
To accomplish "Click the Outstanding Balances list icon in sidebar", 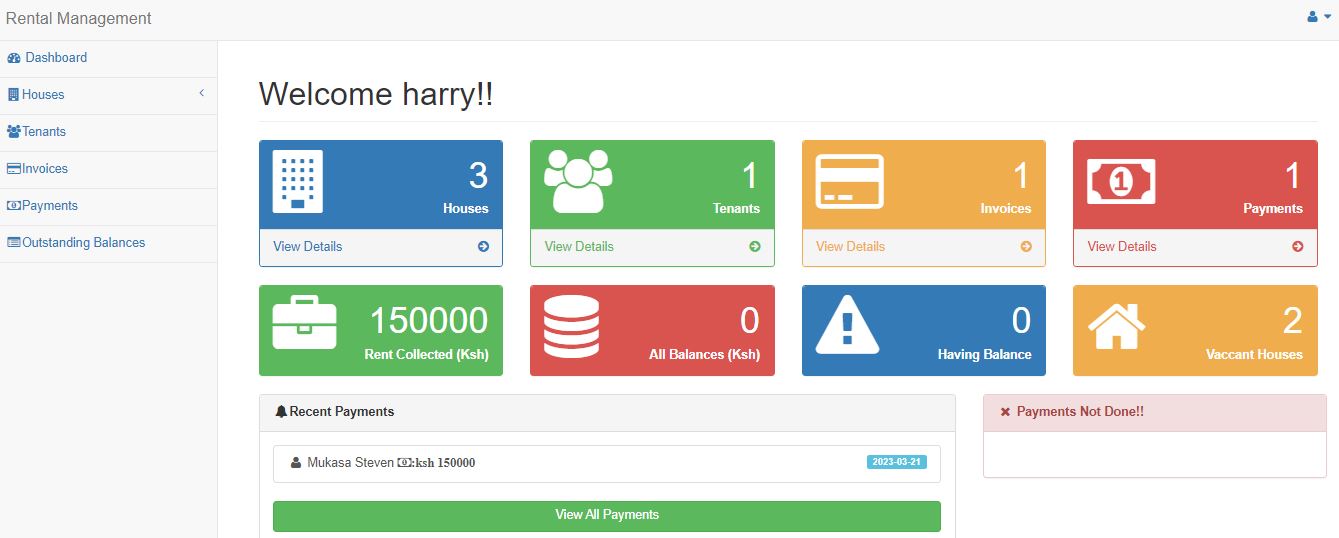I will (14, 243).
